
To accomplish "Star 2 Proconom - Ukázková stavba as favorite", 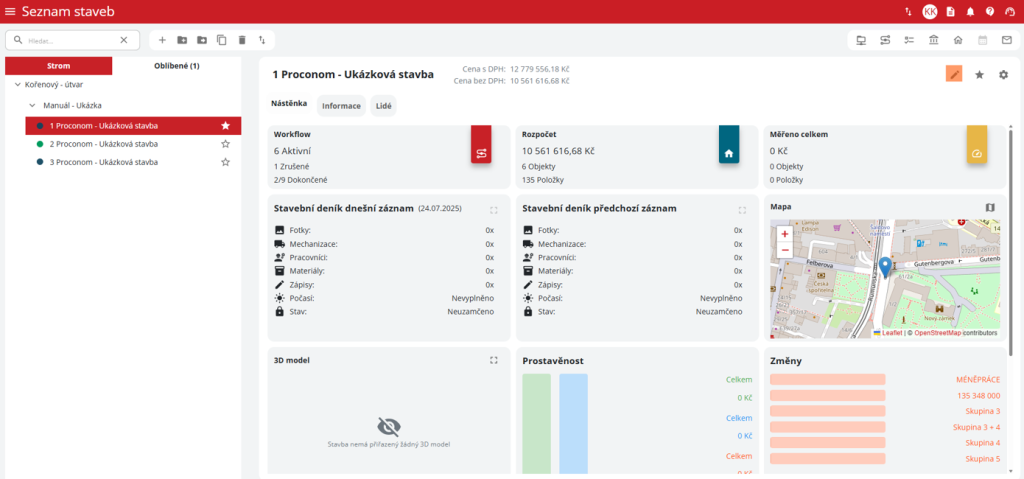I will (x=226, y=144).
